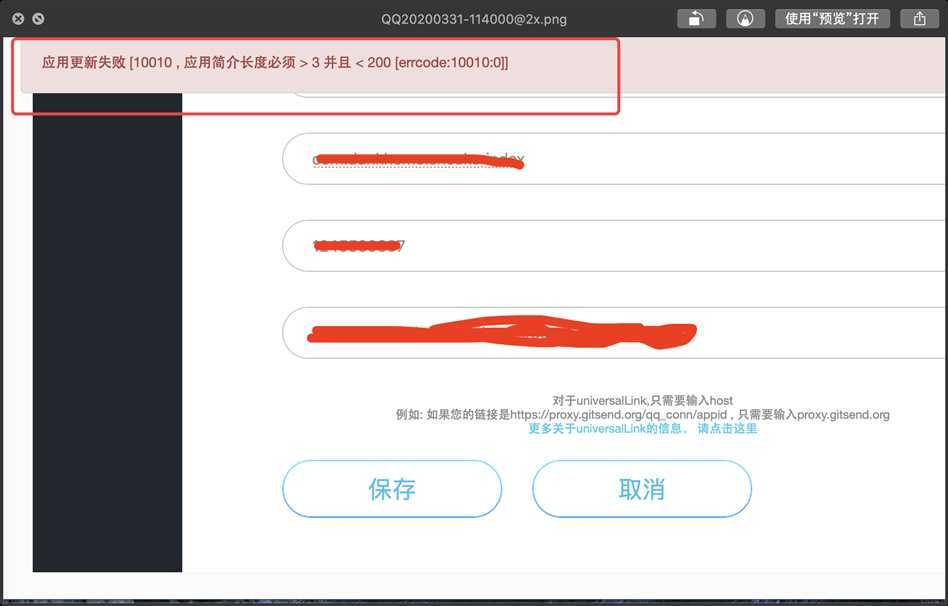This screenshot has height=606, width=948.
Task: Click the rotate image icon
Action: coord(696,19)
